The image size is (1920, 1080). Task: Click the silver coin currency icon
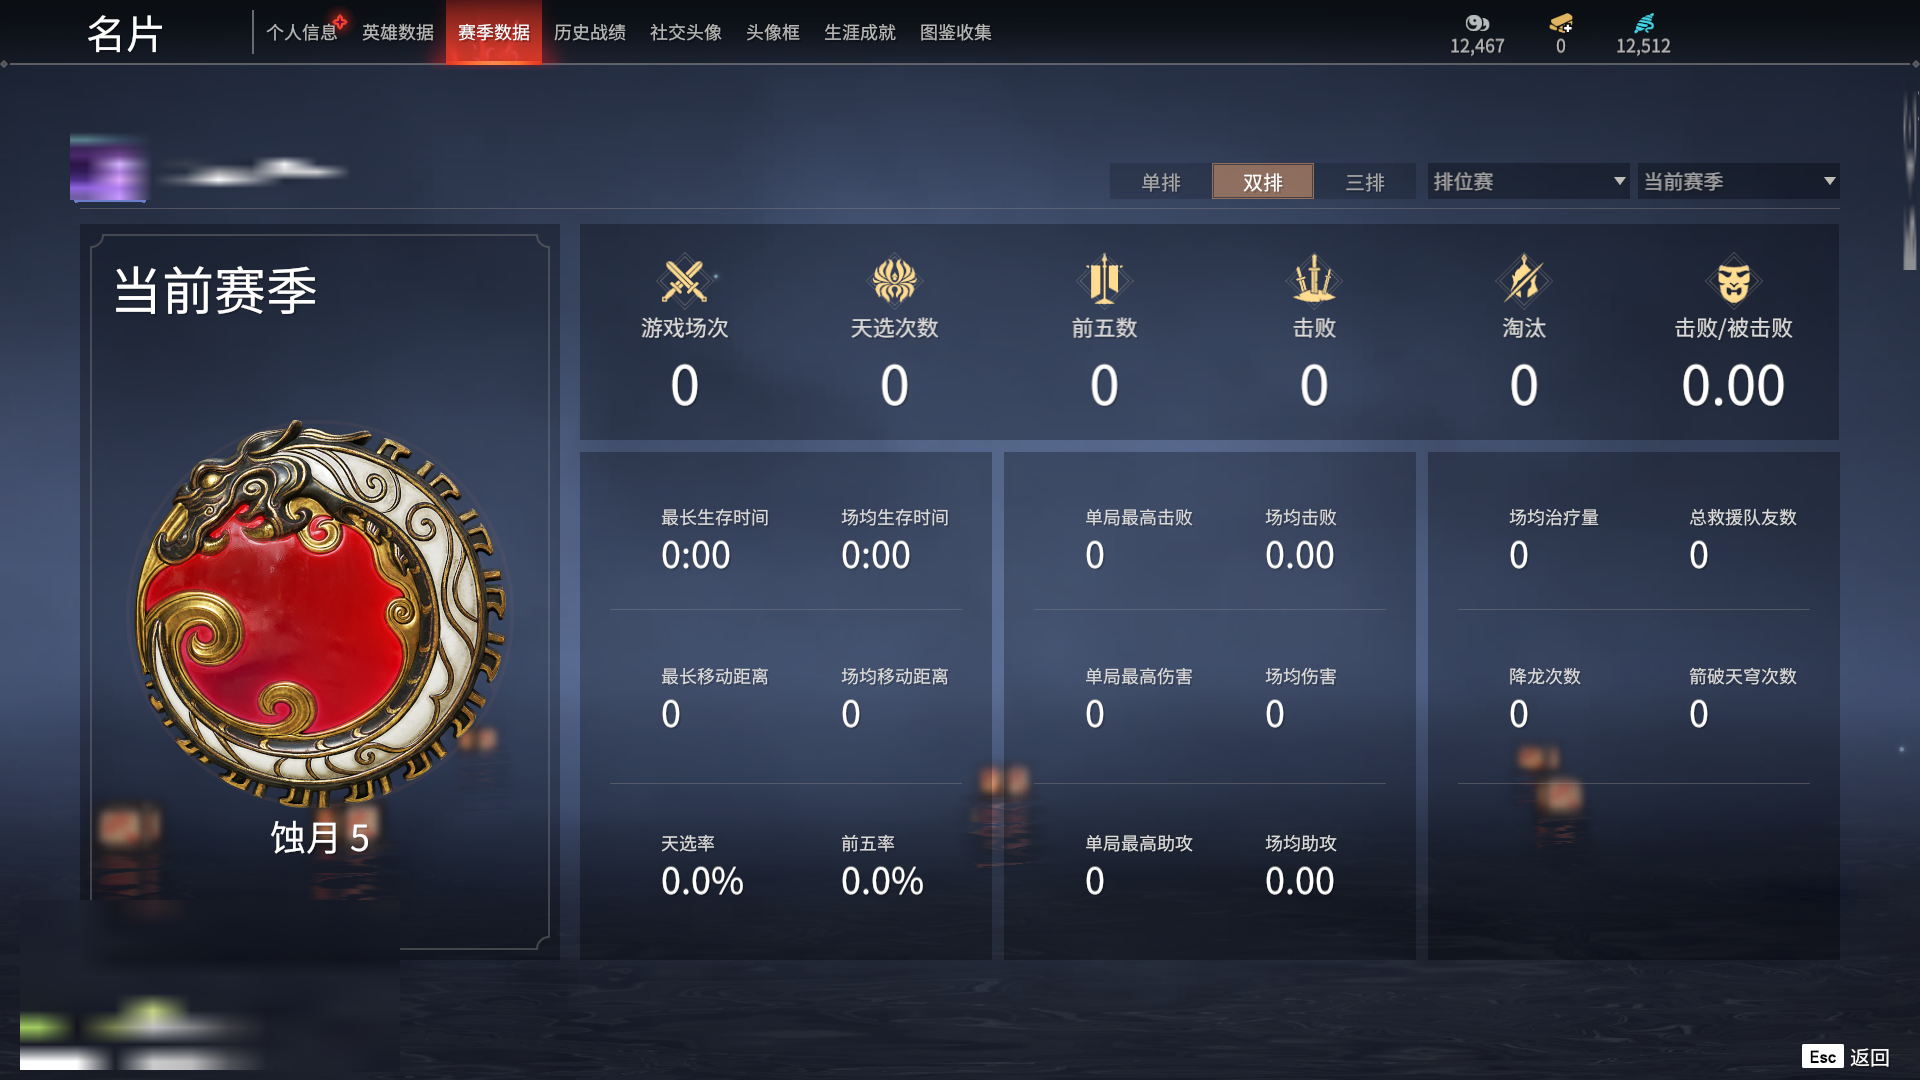[x=1477, y=23]
